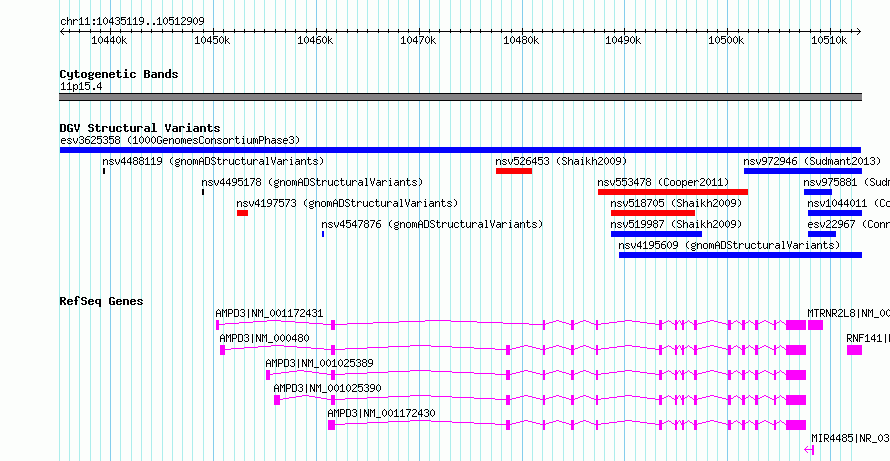
Task: Click the MIR4485 gene label
Action: (x=850, y=438)
